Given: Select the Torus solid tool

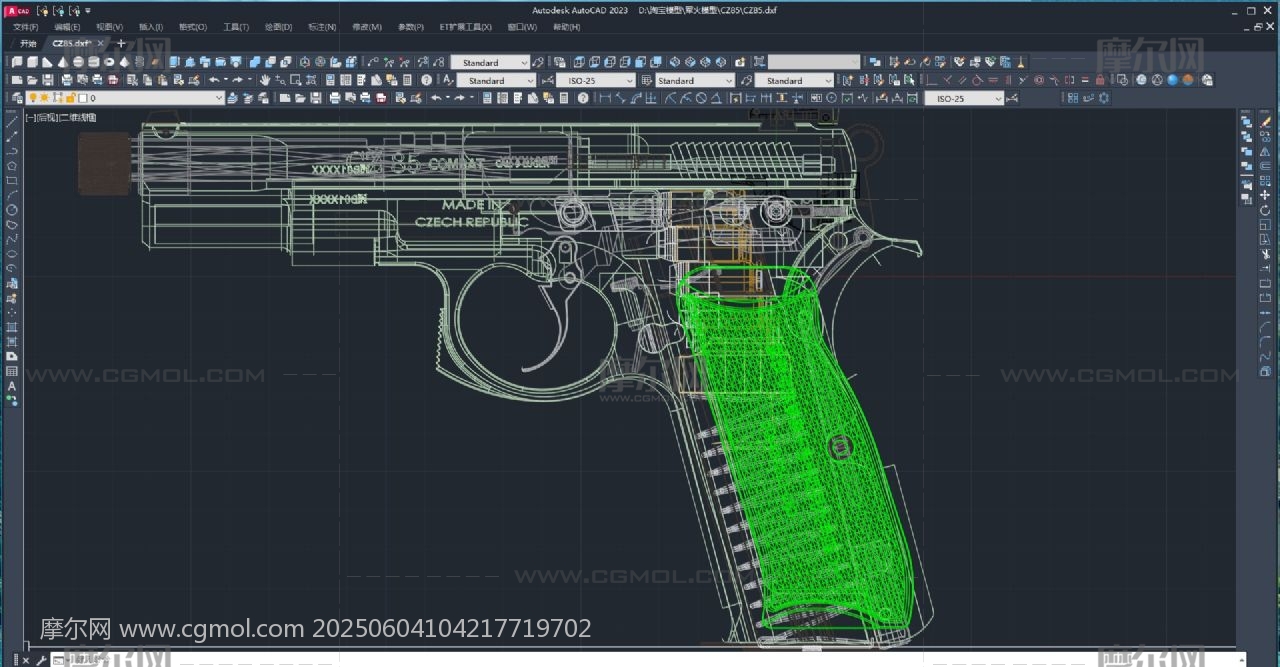Looking at the screenshot, I should [109, 62].
